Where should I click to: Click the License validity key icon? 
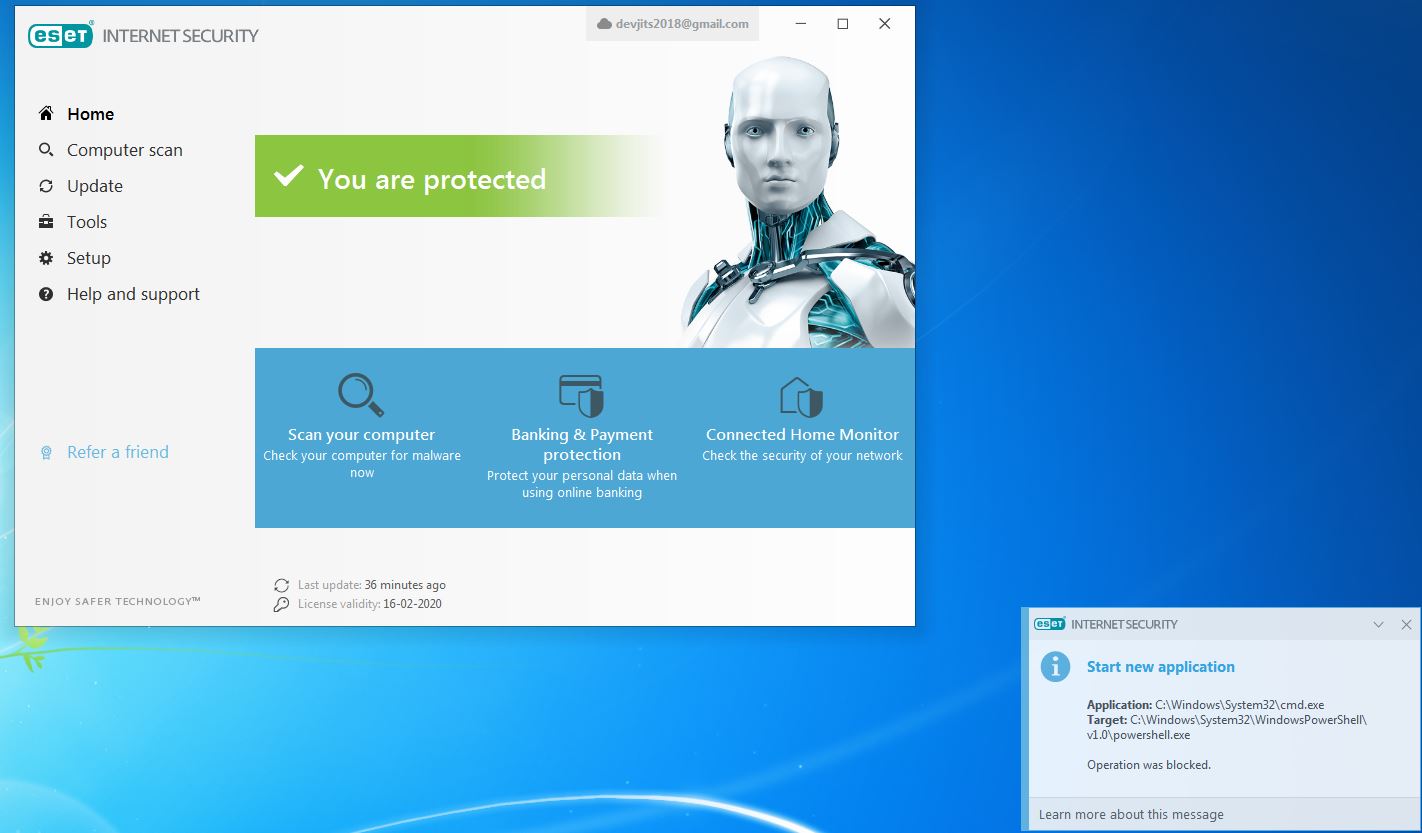[281, 604]
